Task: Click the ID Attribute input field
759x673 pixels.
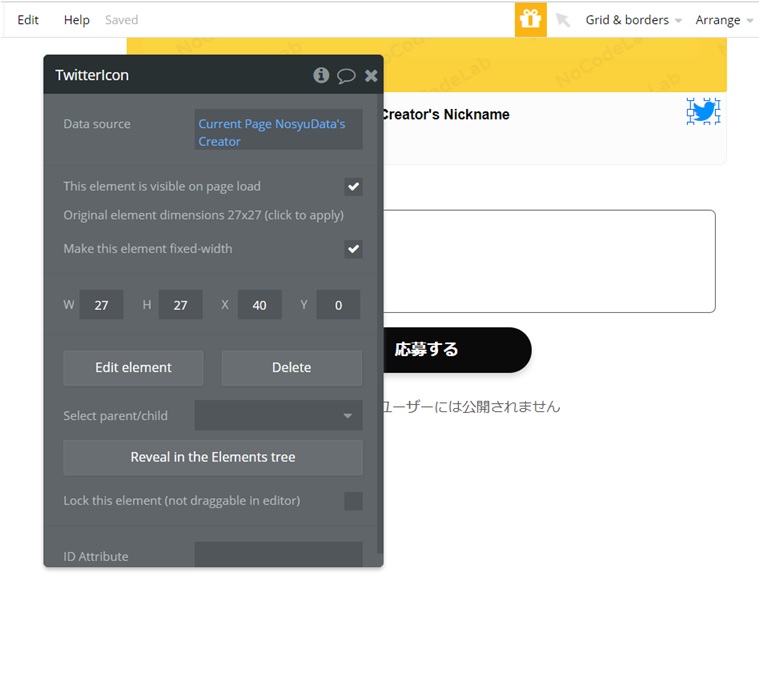Action: (x=278, y=554)
